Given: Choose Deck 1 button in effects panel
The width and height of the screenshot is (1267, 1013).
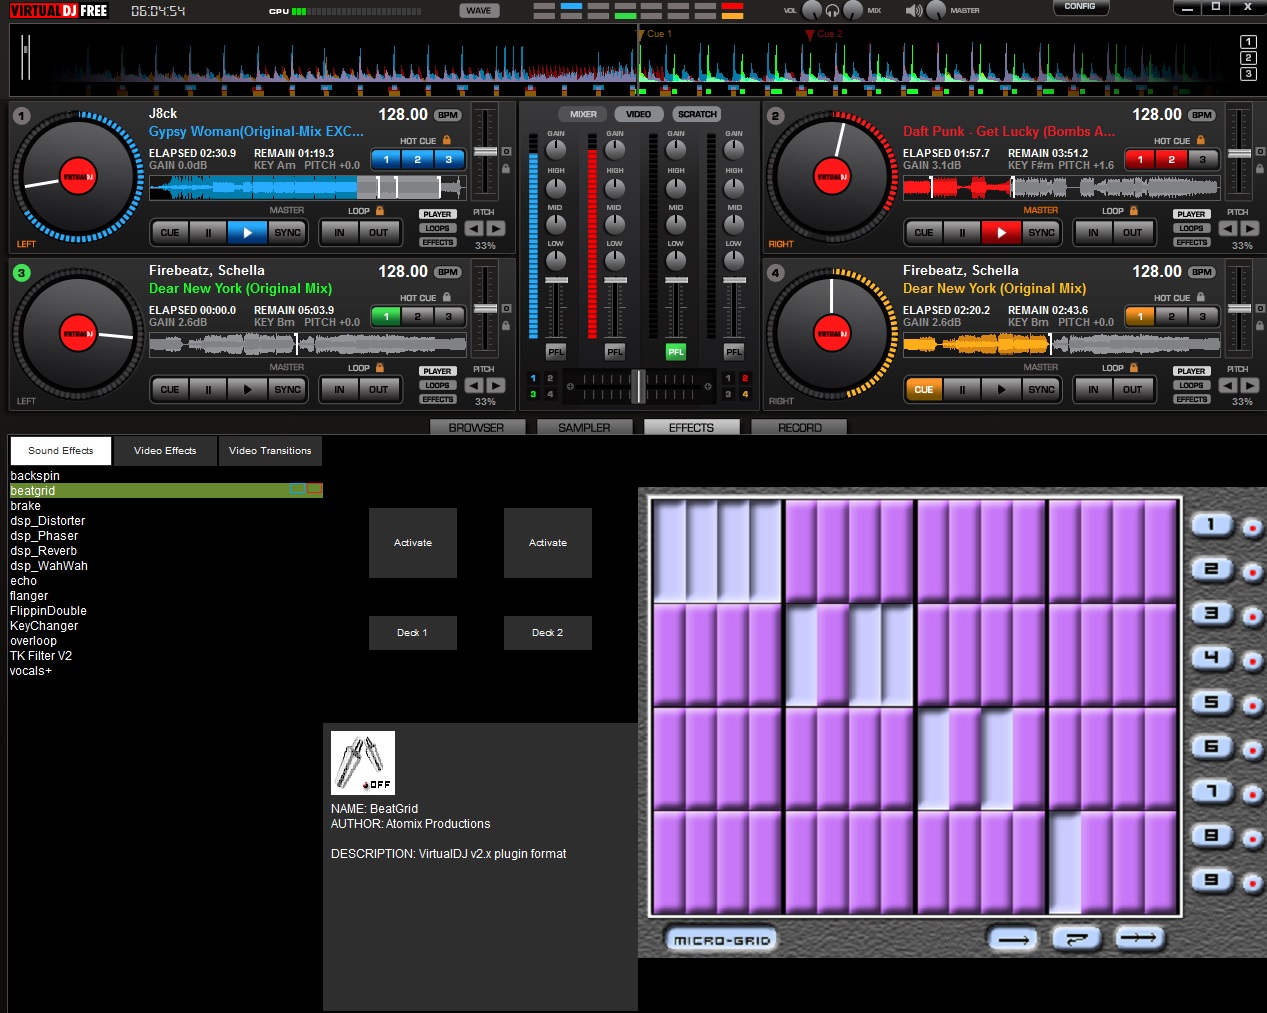Looking at the screenshot, I should point(412,633).
